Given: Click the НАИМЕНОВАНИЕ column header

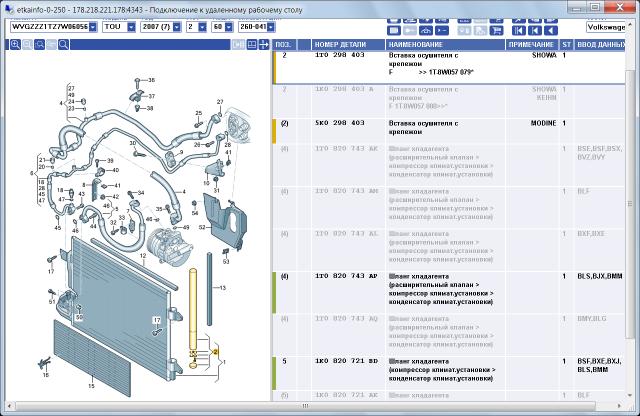Looking at the screenshot, I should 445,44.
